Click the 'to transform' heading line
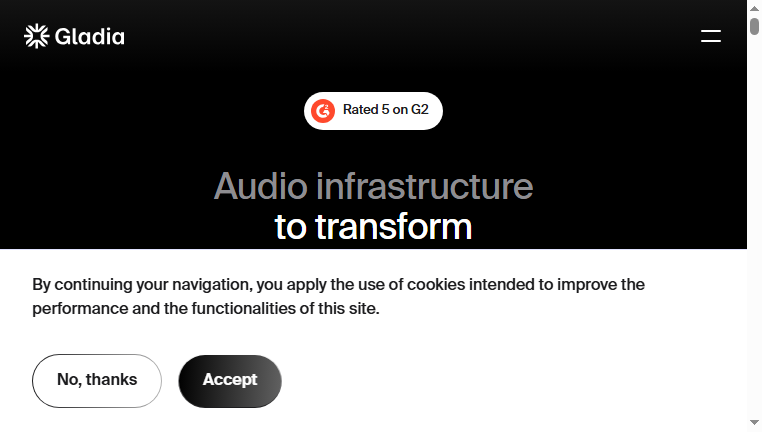The image size is (762, 432). (x=373, y=227)
